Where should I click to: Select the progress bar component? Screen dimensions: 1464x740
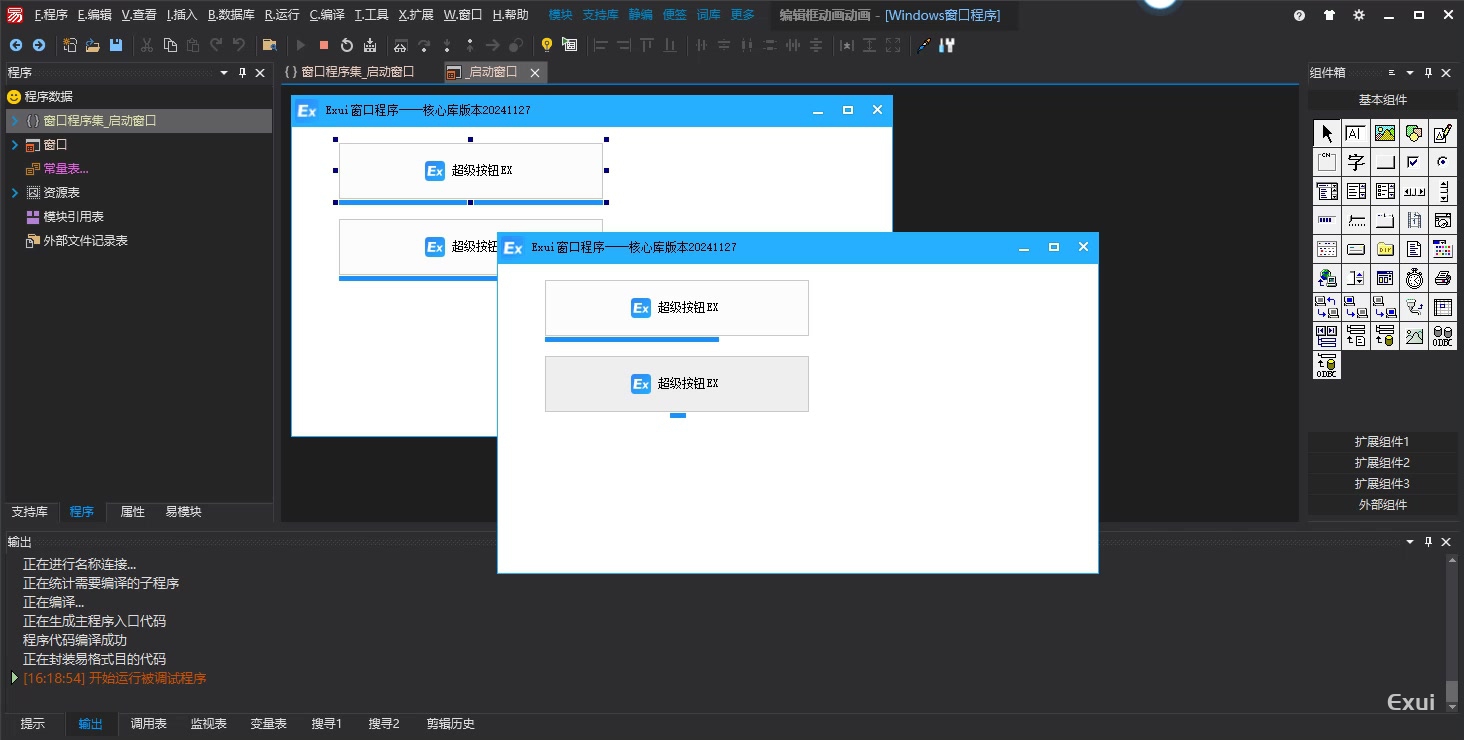point(1327,220)
